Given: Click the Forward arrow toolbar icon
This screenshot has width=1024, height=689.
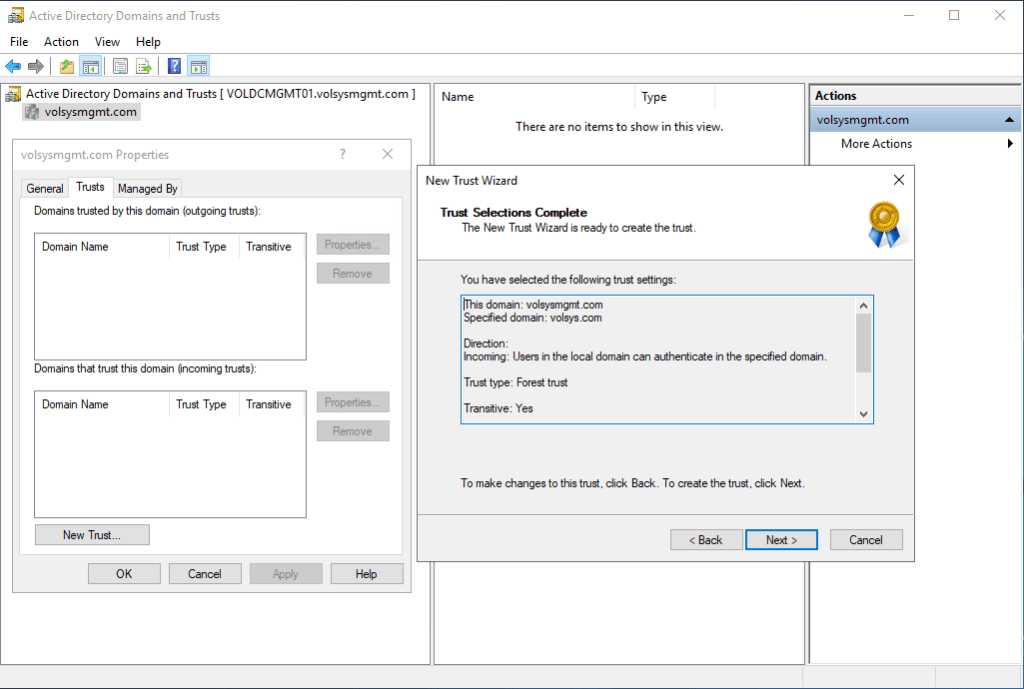Looking at the screenshot, I should tap(36, 67).
